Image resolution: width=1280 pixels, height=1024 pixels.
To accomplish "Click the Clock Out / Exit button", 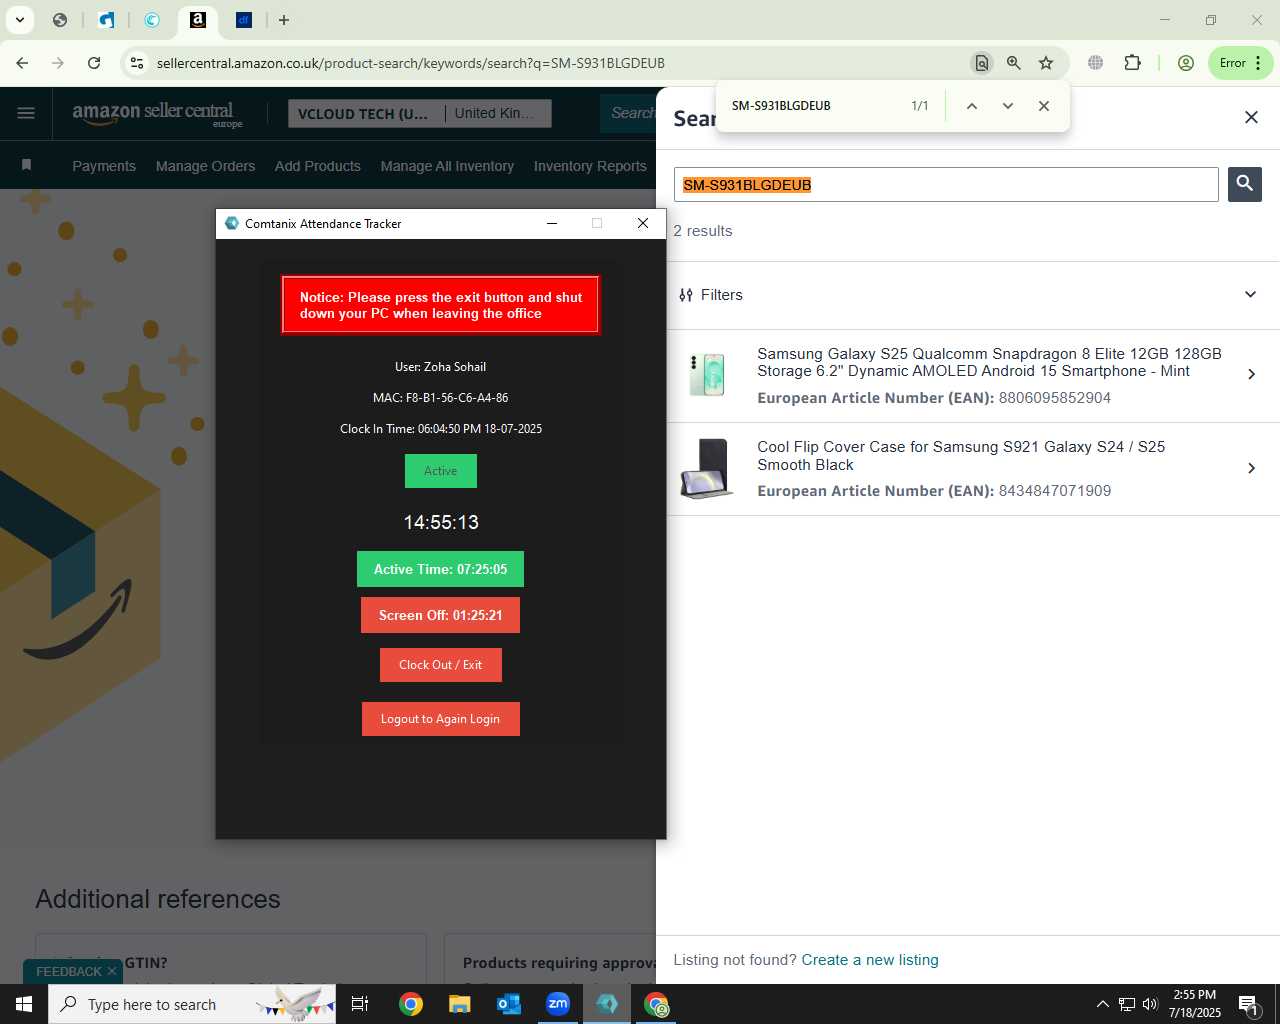I will 440,665.
